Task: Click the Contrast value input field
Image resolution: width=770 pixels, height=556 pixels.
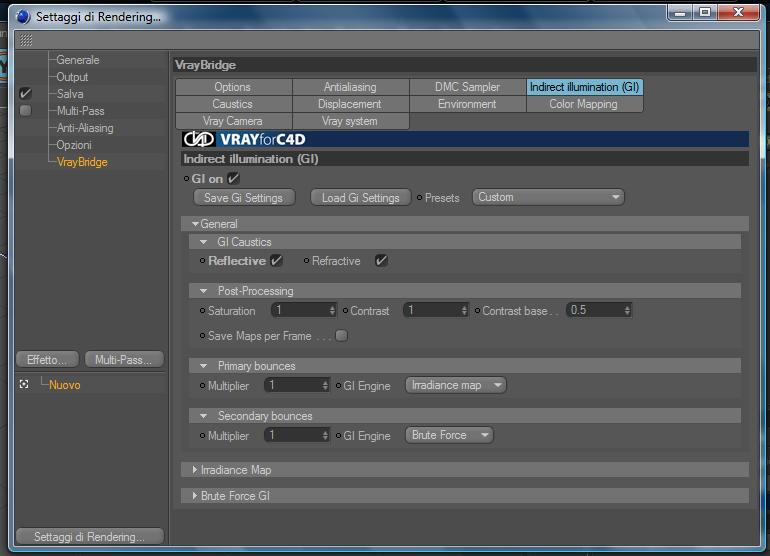Action: pyautogui.click(x=432, y=310)
